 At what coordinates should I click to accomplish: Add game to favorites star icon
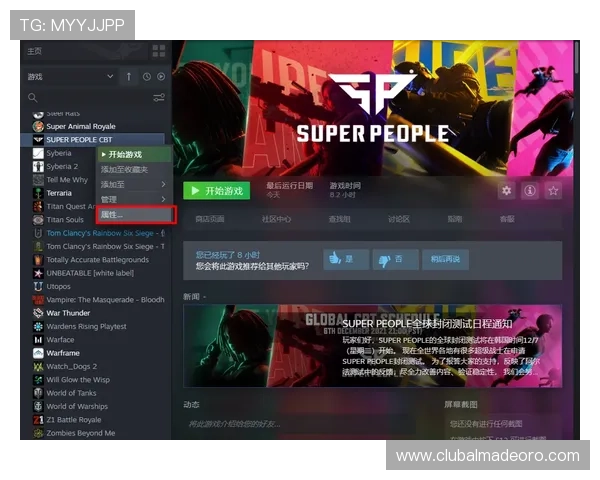click(x=553, y=191)
